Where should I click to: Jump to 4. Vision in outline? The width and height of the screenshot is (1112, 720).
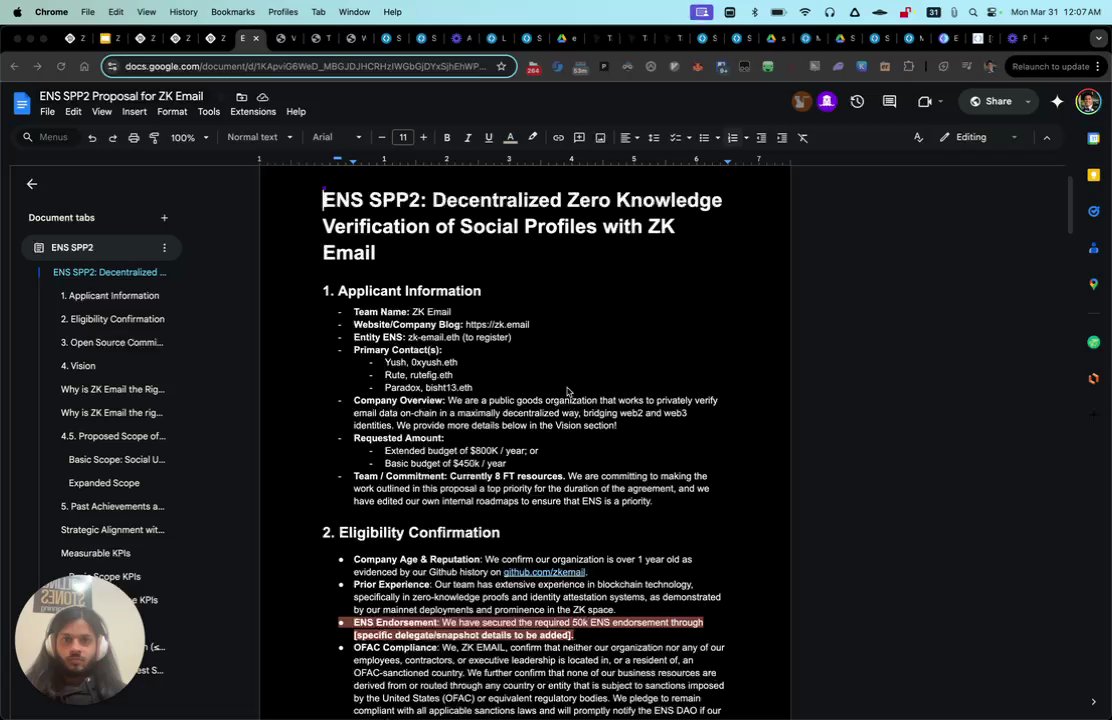click(x=78, y=365)
